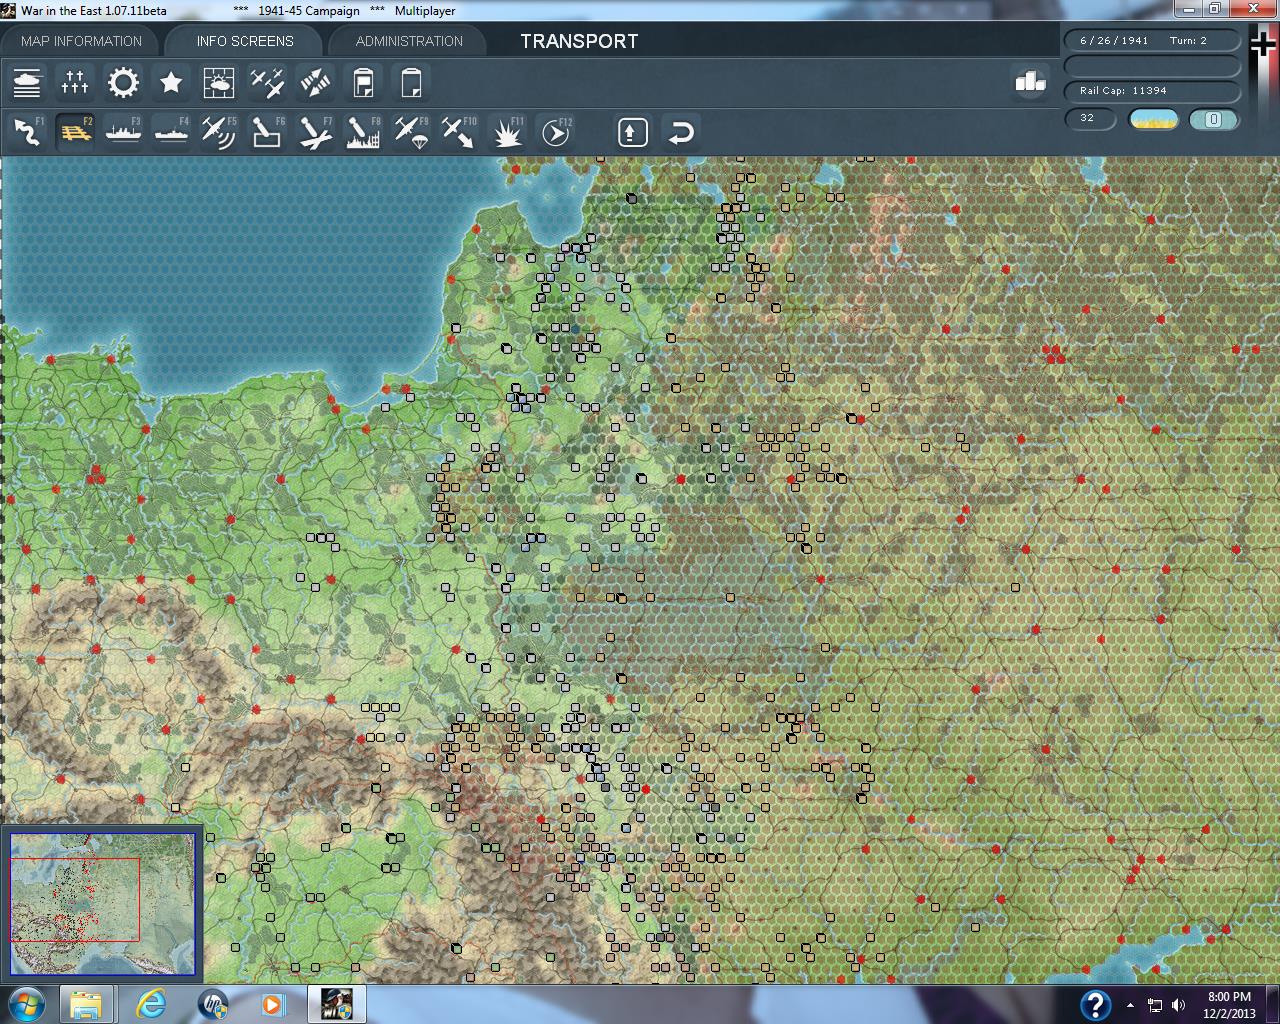Open the HP taskbar application
This screenshot has width=1280, height=1024.
click(213, 1004)
